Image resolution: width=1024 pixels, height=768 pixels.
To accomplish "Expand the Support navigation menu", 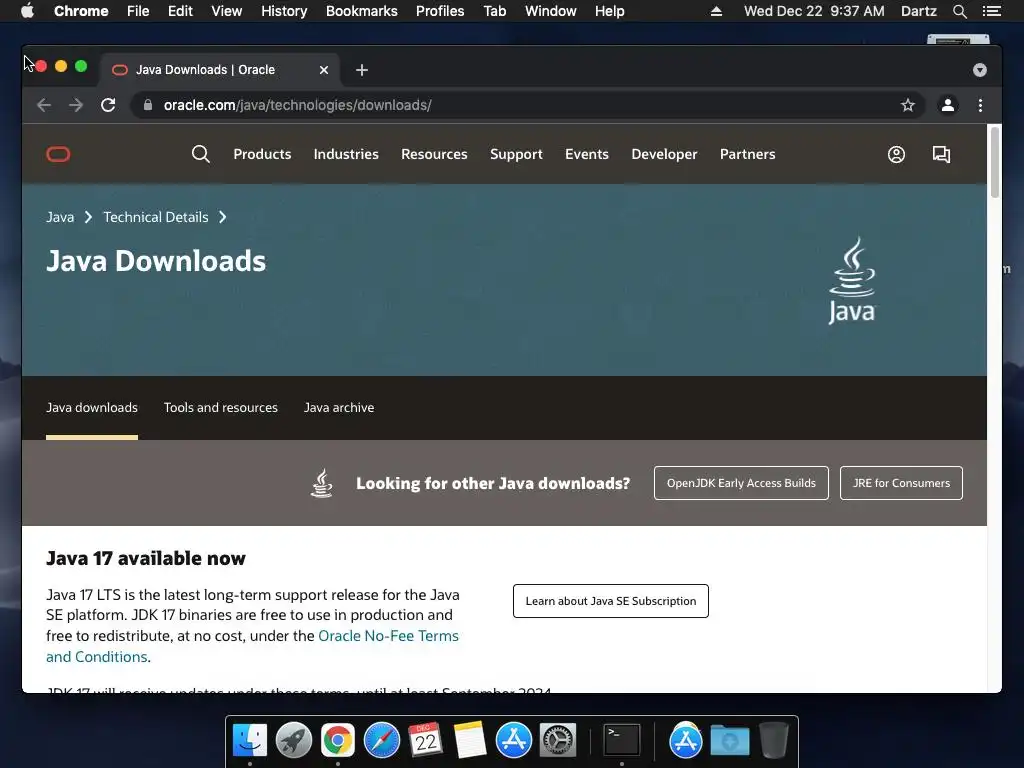I will 517,154.
